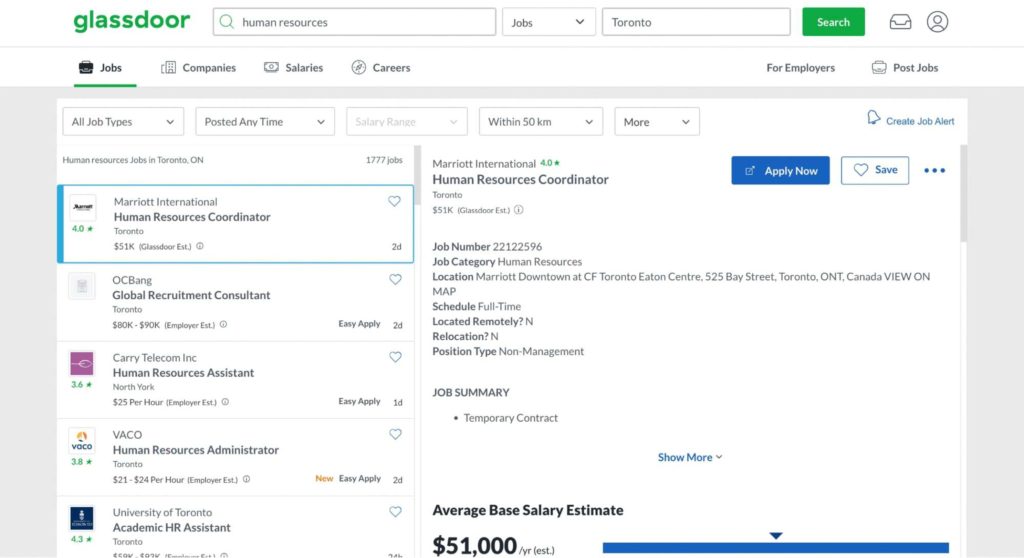Switch to the Companies tab
Image resolution: width=1024 pixels, height=558 pixels.
coord(199,67)
